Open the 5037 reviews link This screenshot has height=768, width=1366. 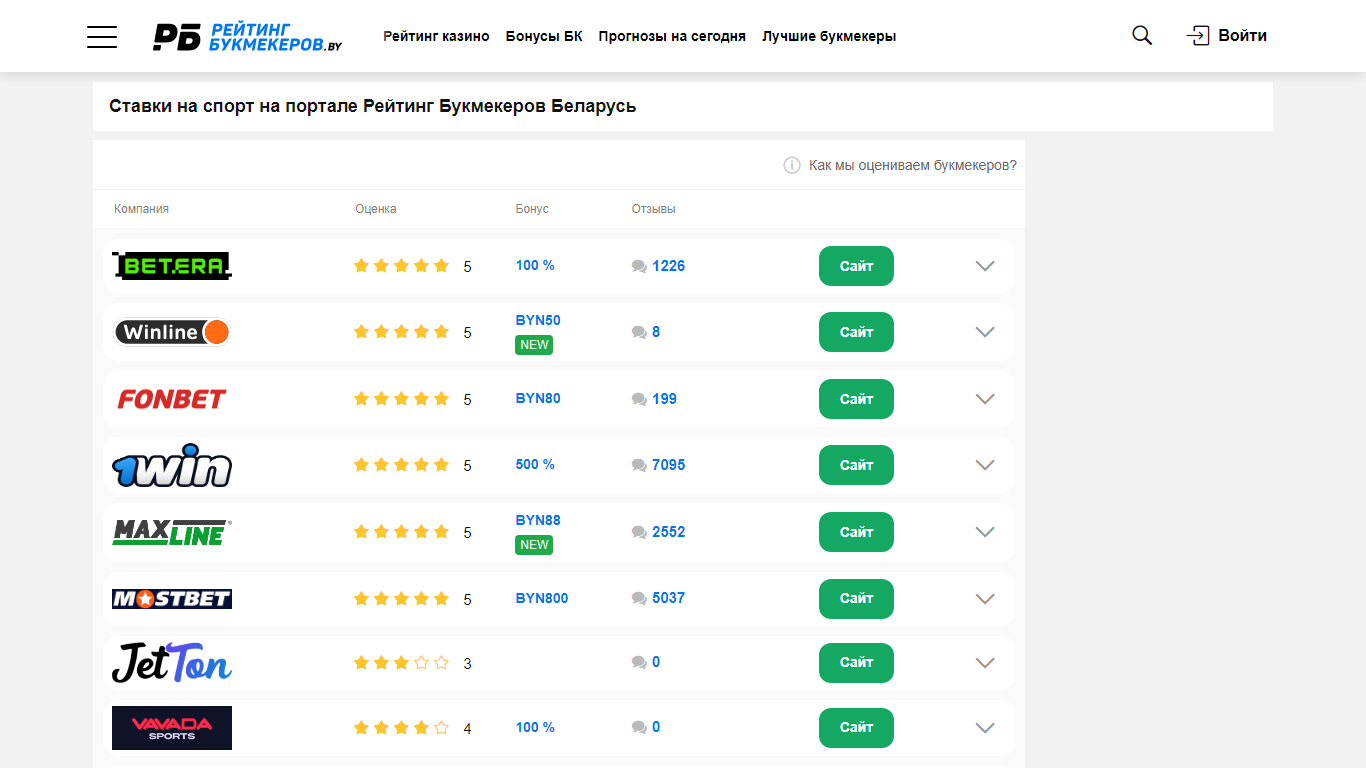coord(668,598)
